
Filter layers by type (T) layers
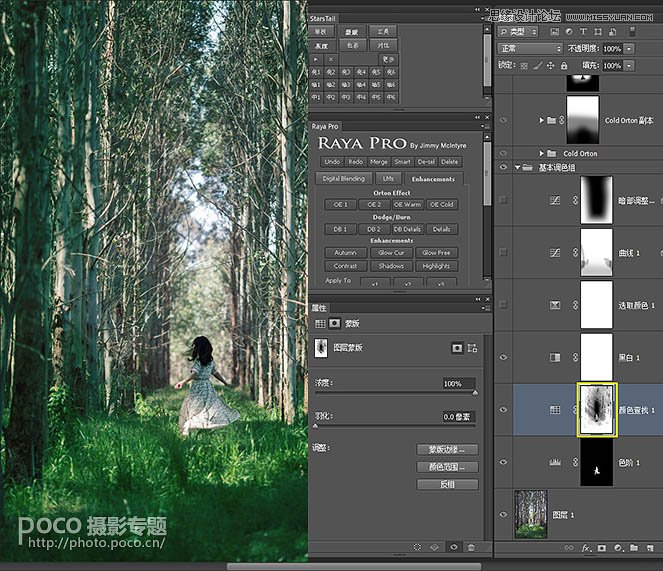583,32
